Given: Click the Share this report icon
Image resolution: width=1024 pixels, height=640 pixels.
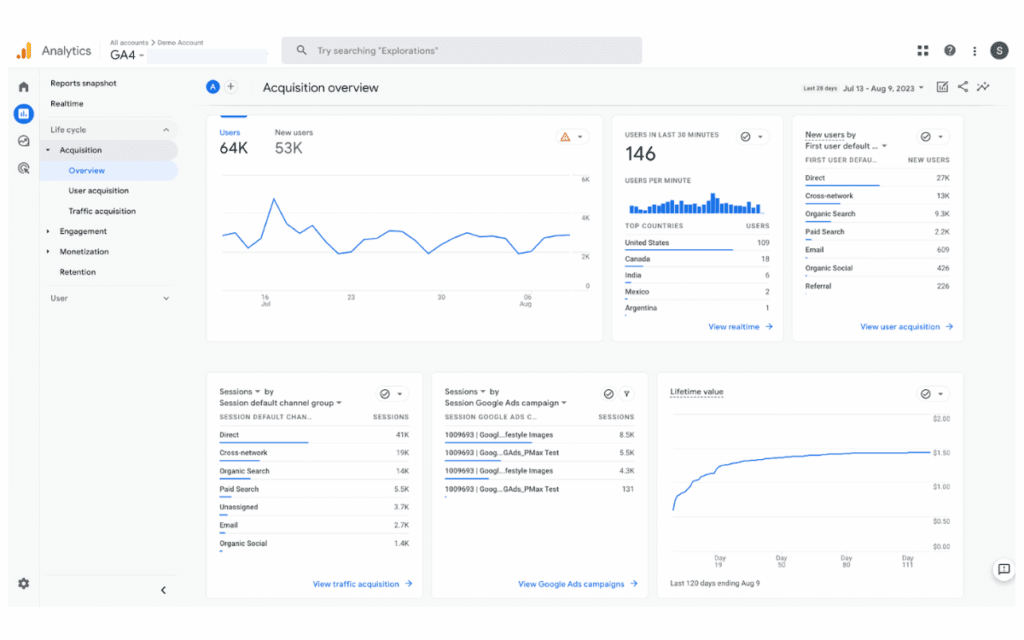Looking at the screenshot, I should [x=963, y=87].
